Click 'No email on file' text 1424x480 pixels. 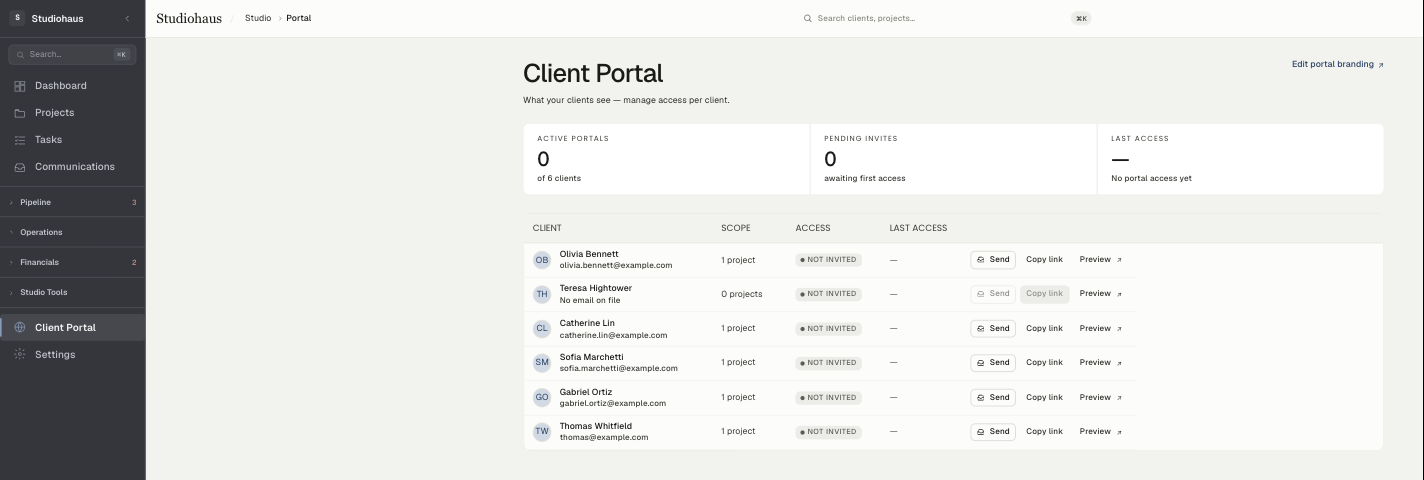[590, 300]
